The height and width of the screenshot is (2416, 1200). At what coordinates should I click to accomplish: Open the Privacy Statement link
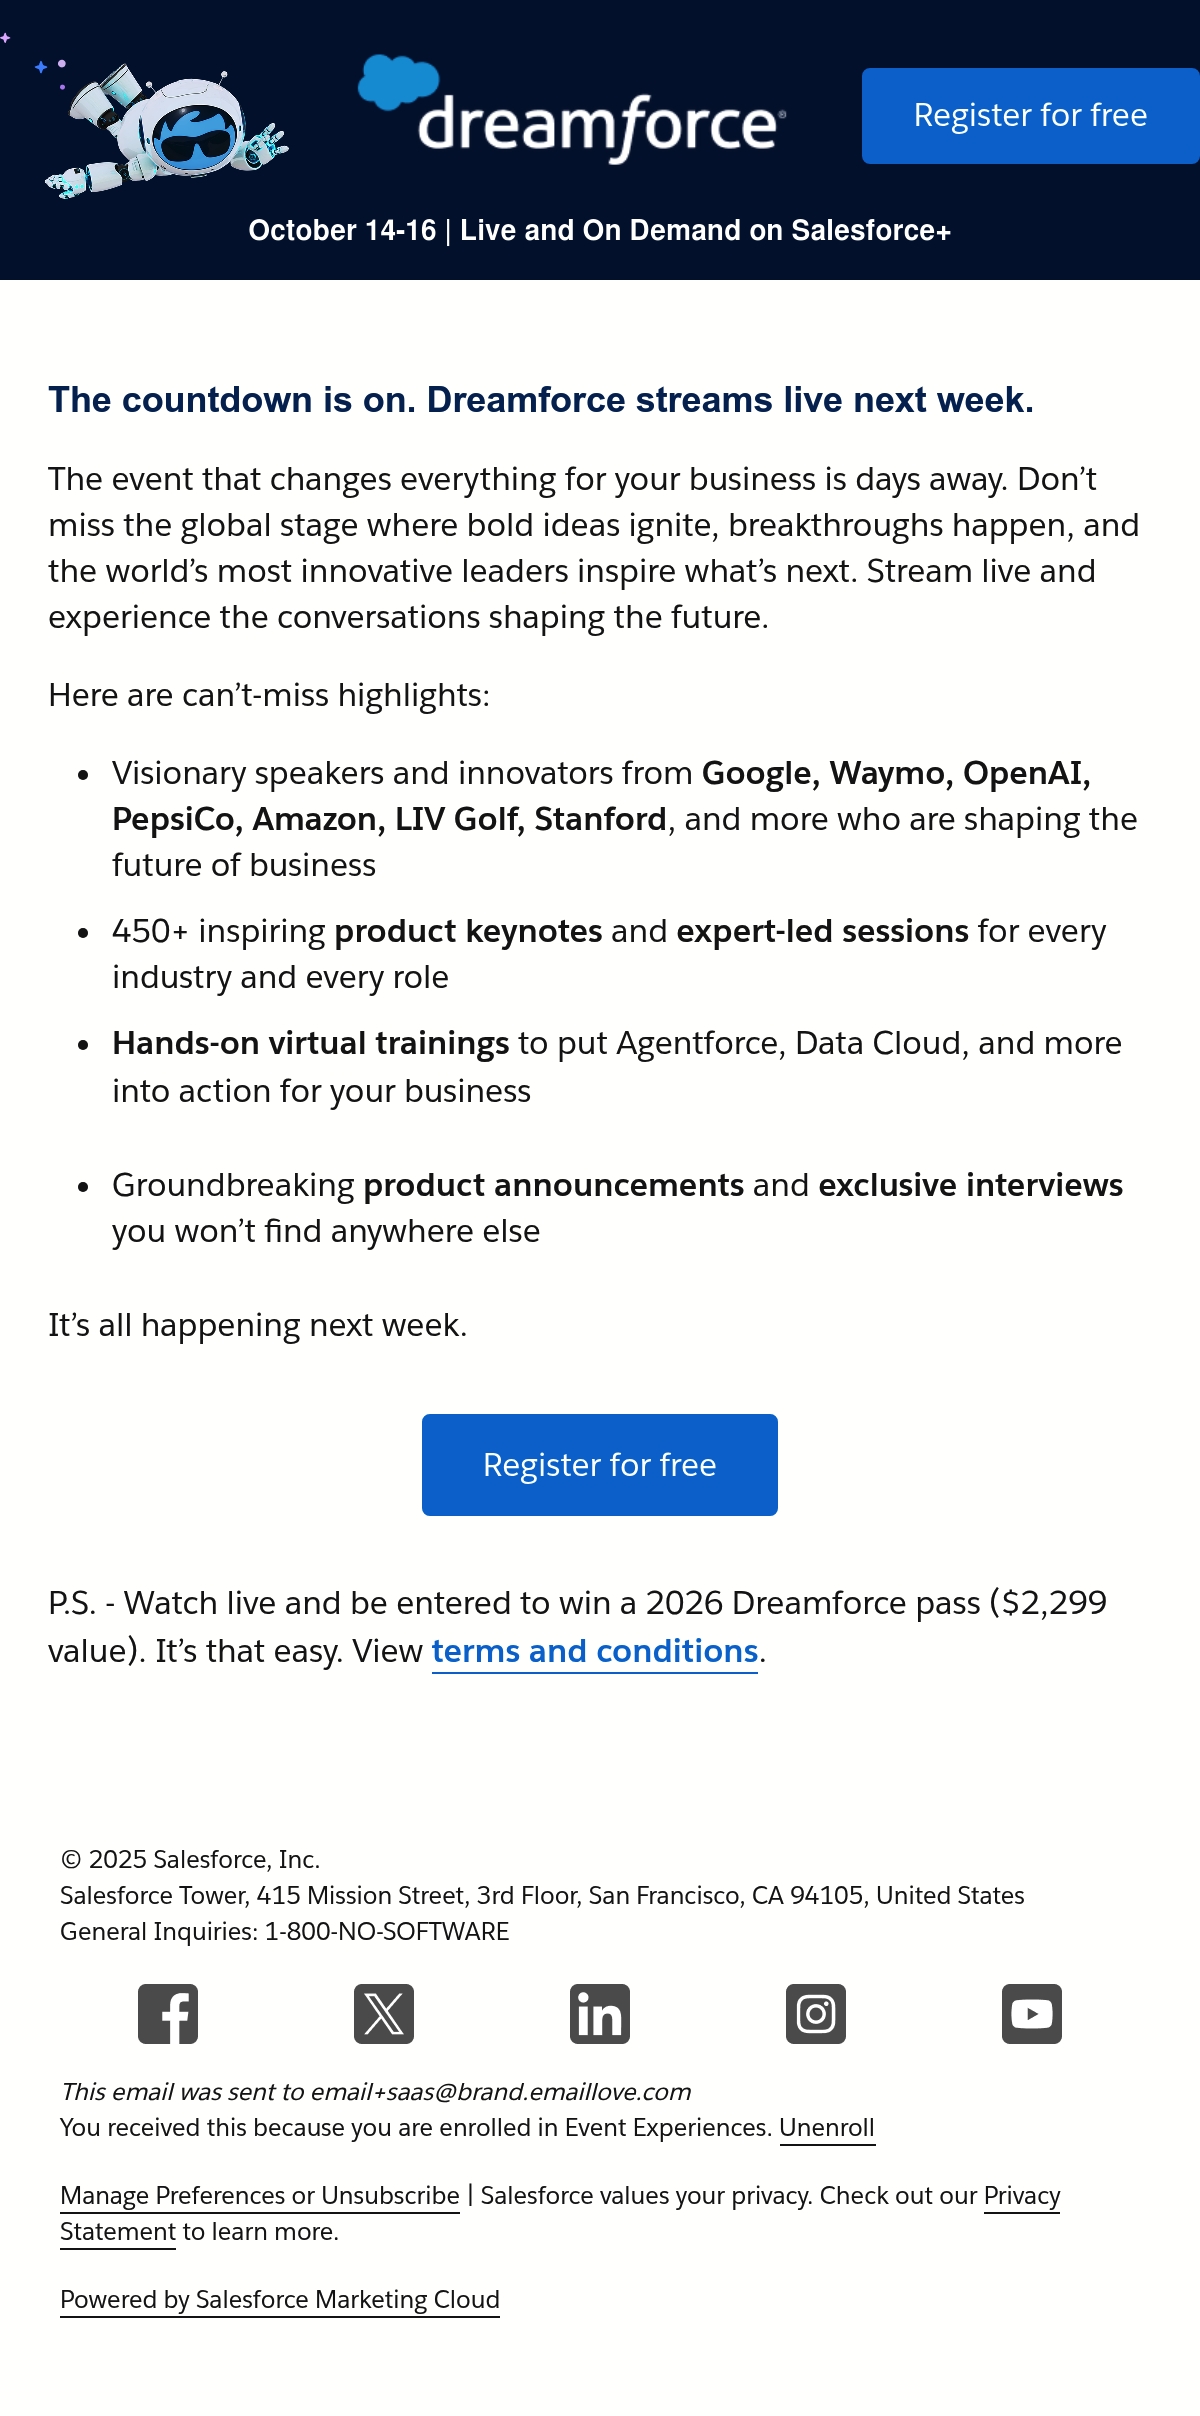(1022, 2195)
